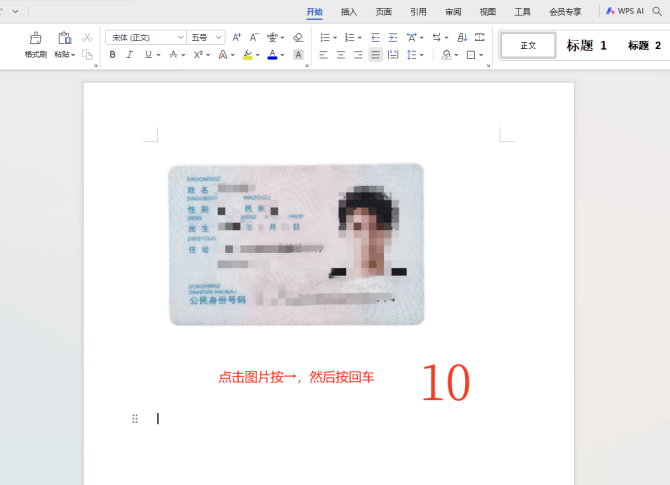Screen dimensions: 670x485
Task: Expand line spacing dropdown arrow
Action: click(x=422, y=55)
